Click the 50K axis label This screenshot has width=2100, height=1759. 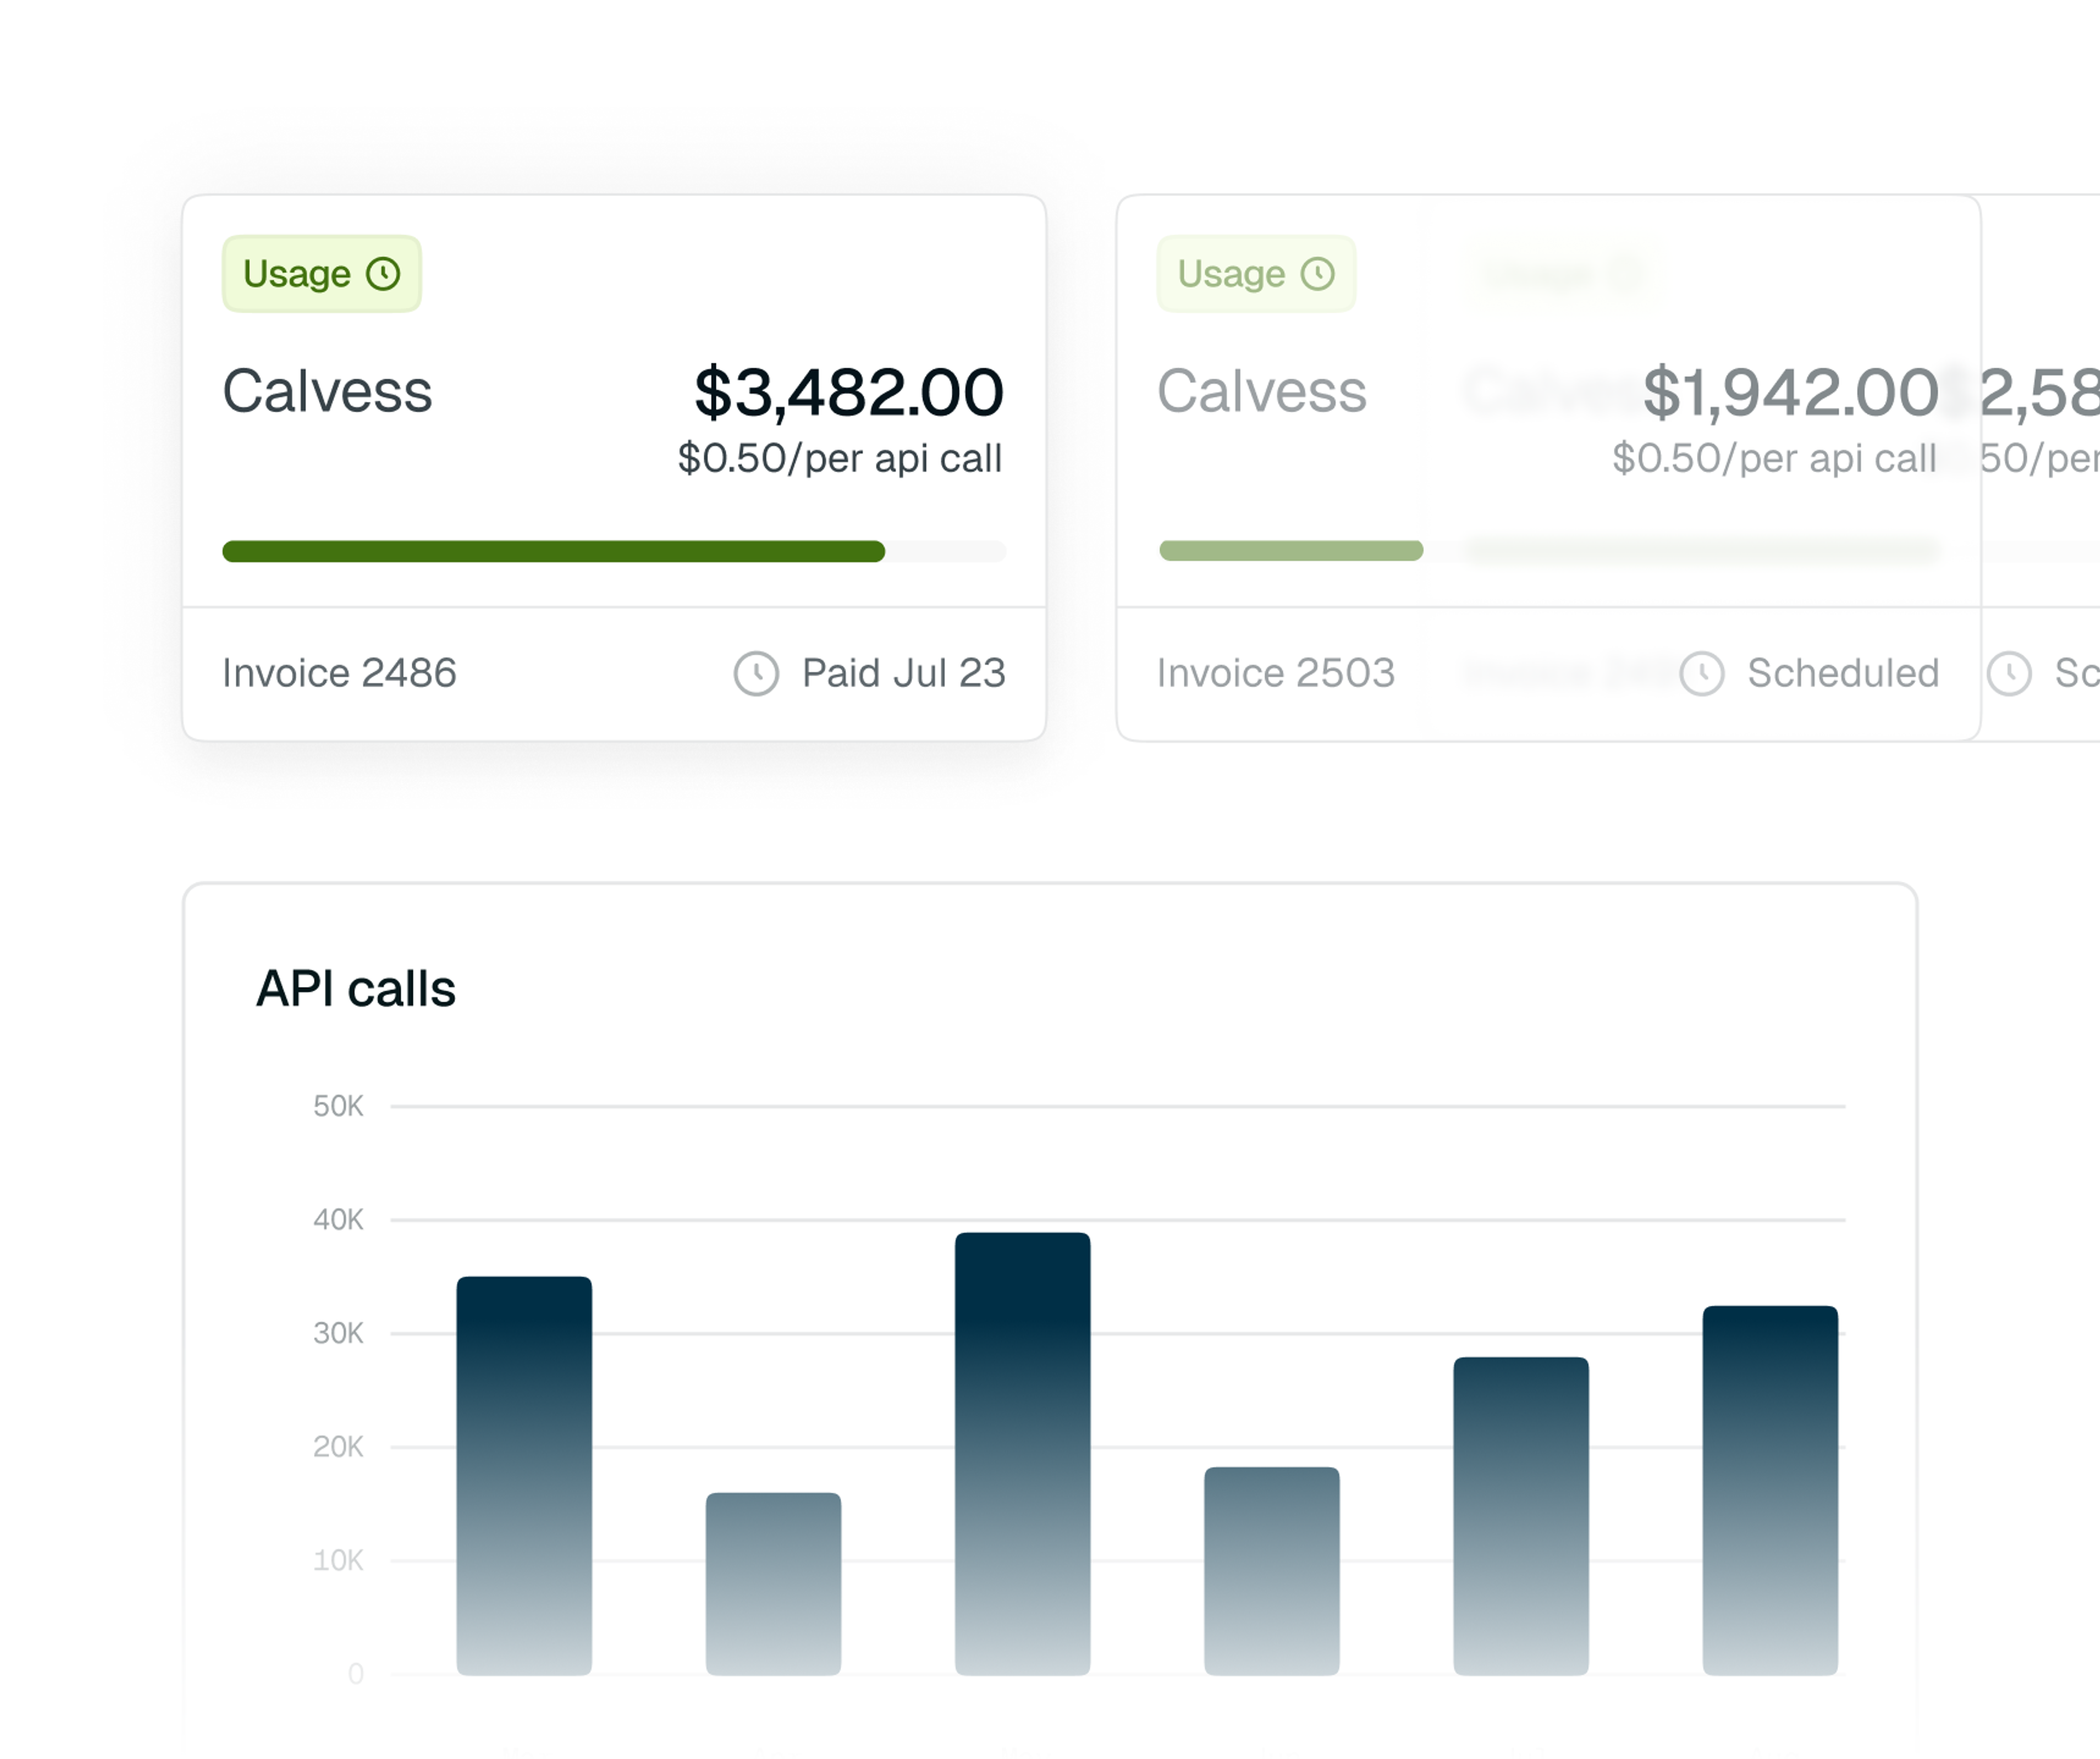point(338,1107)
